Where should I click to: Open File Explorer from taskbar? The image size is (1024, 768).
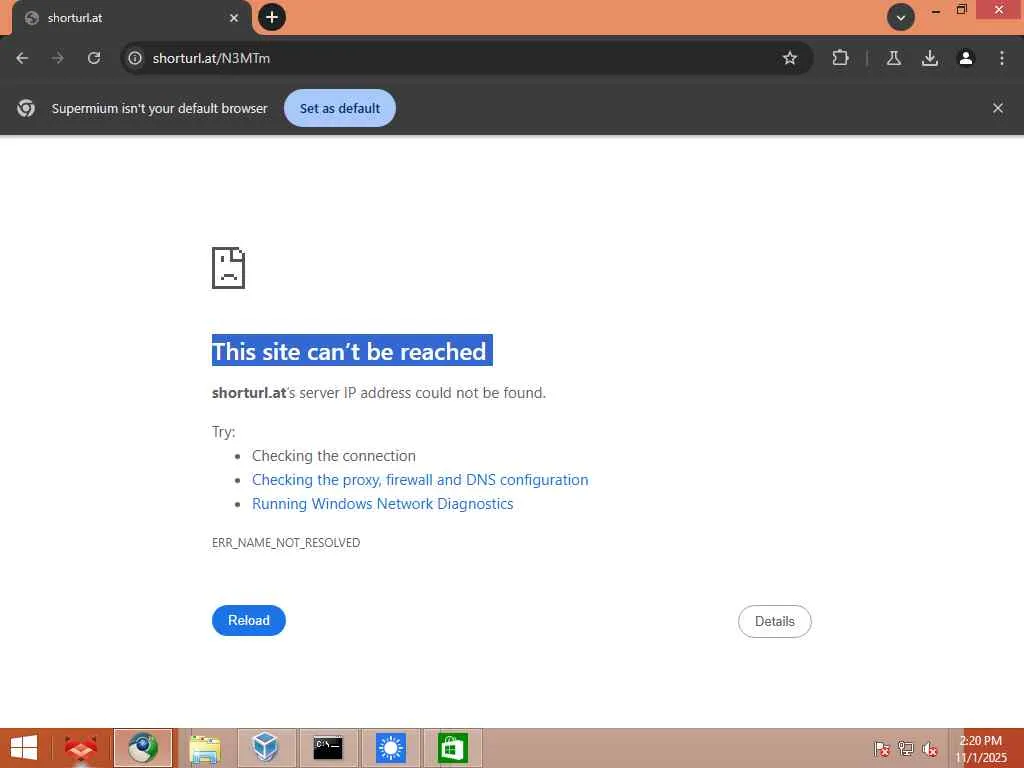pyautogui.click(x=204, y=748)
